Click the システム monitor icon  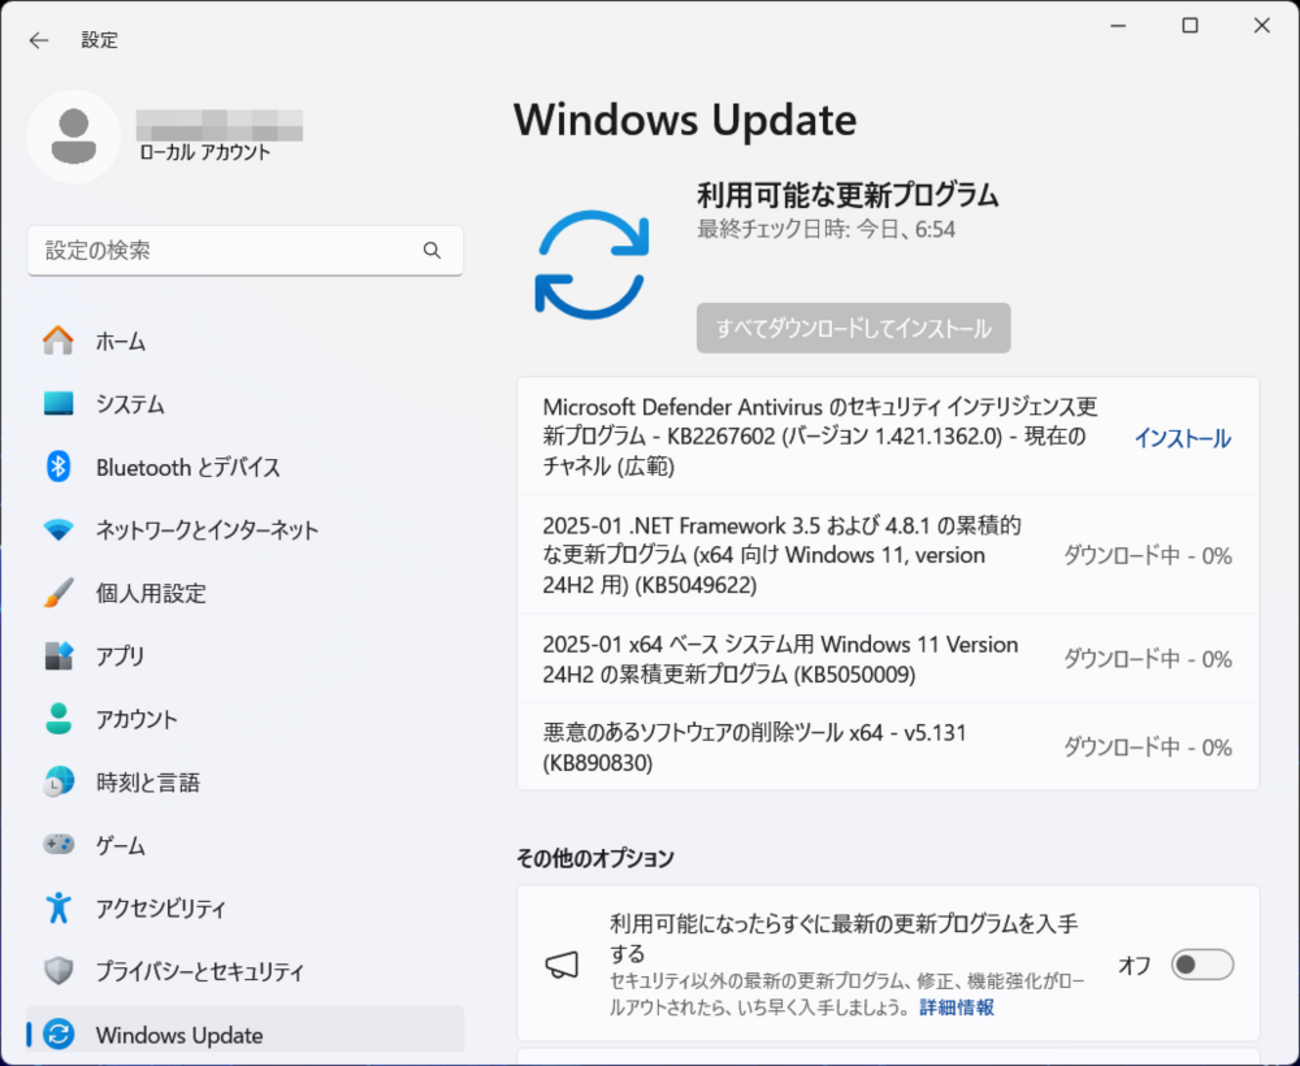[x=58, y=404]
